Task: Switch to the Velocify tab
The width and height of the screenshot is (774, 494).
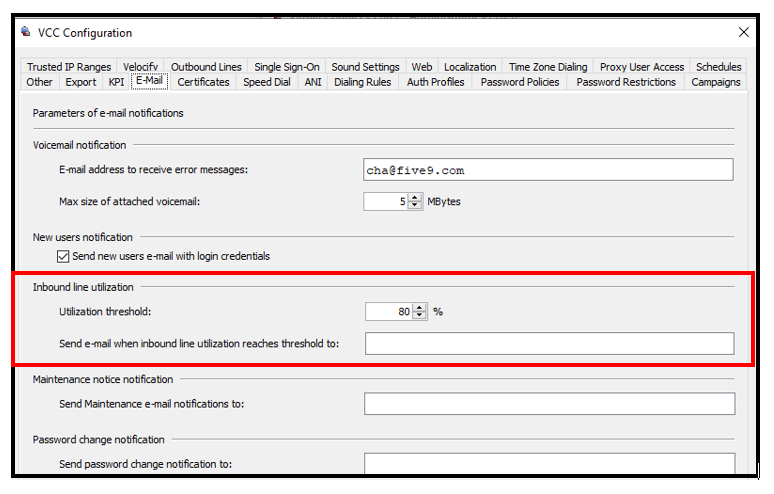Action: pyautogui.click(x=140, y=67)
